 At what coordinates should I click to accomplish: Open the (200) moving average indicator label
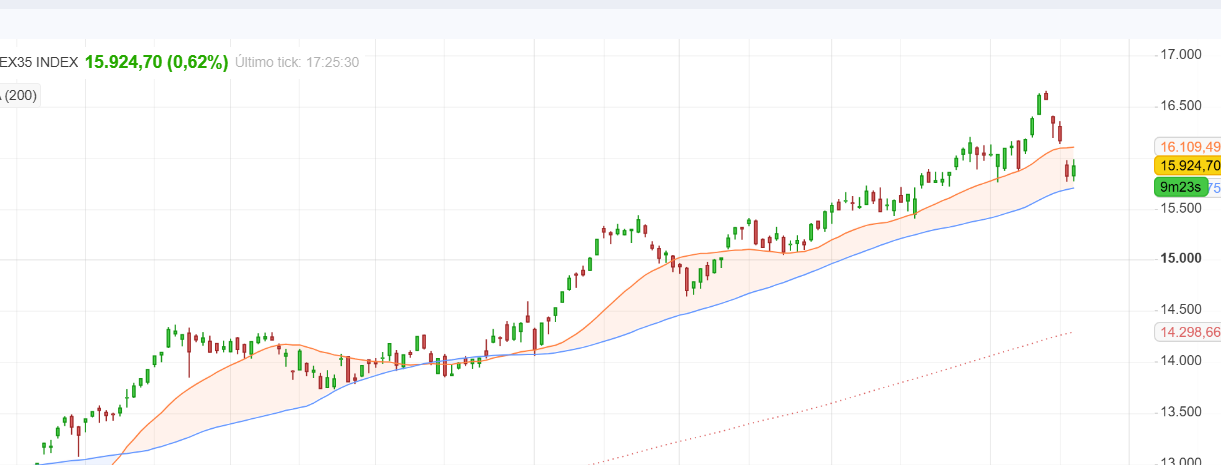19,96
